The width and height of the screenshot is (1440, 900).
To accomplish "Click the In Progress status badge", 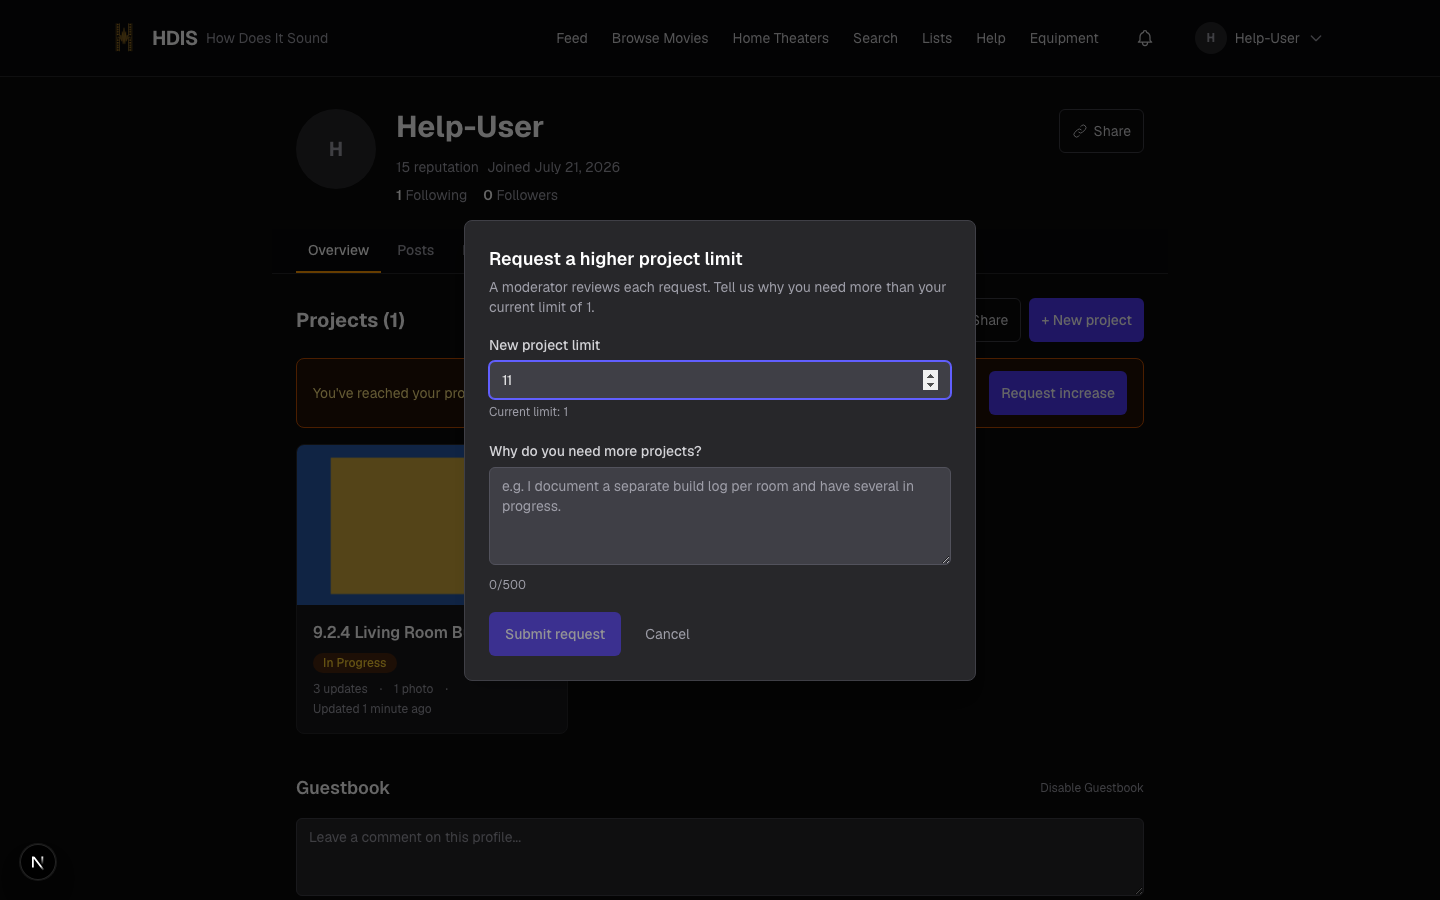I will click(354, 663).
